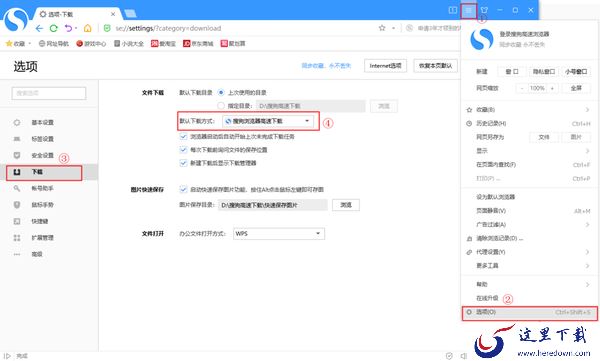Screen dimensions: 600x361
Task: Click the bookmark star in address bar
Action: click(382, 28)
